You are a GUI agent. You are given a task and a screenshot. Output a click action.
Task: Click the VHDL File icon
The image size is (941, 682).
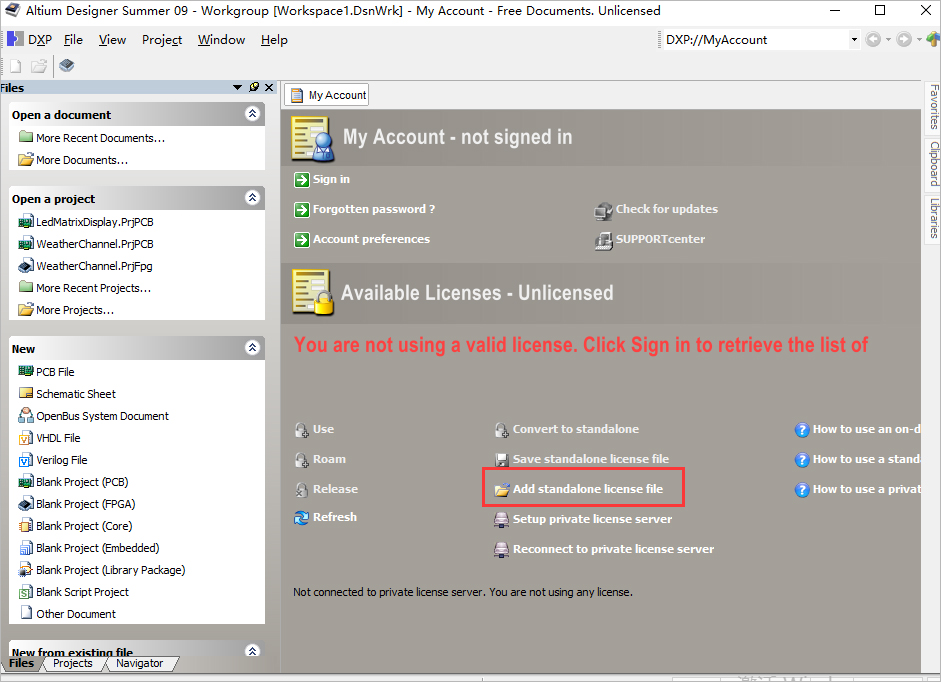pyautogui.click(x=26, y=438)
